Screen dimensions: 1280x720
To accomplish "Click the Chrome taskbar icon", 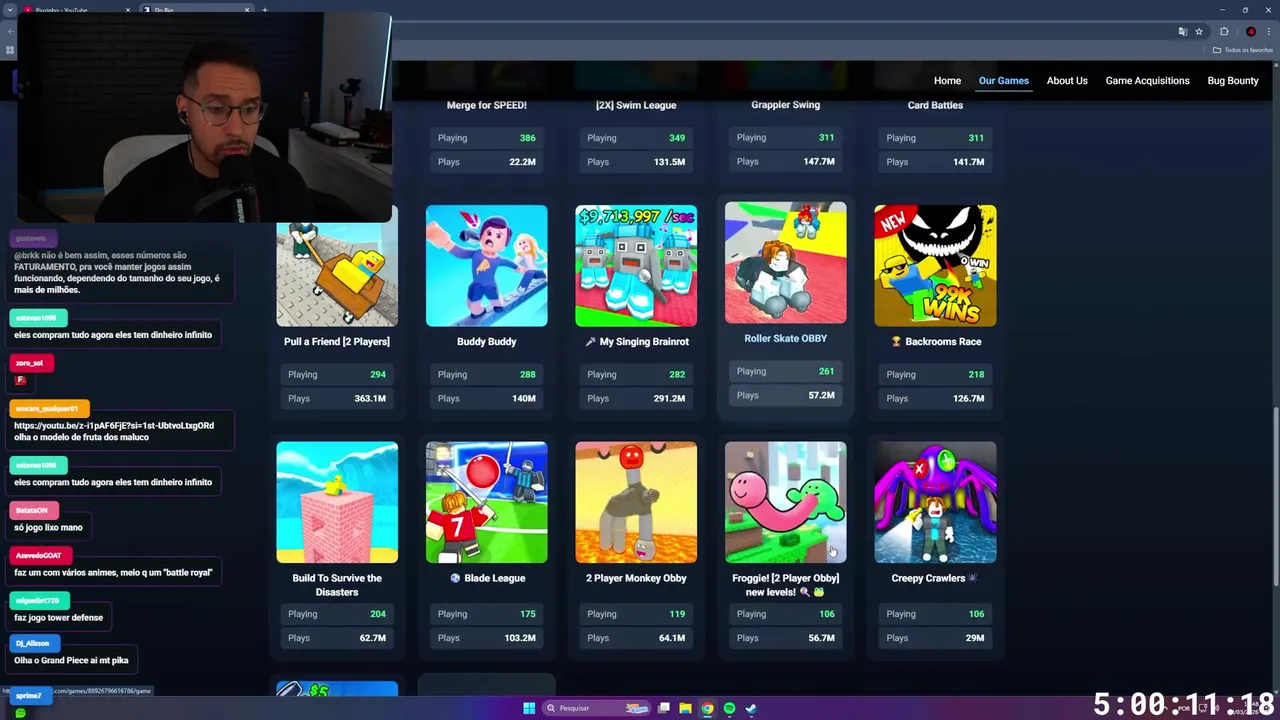I will pos(707,708).
